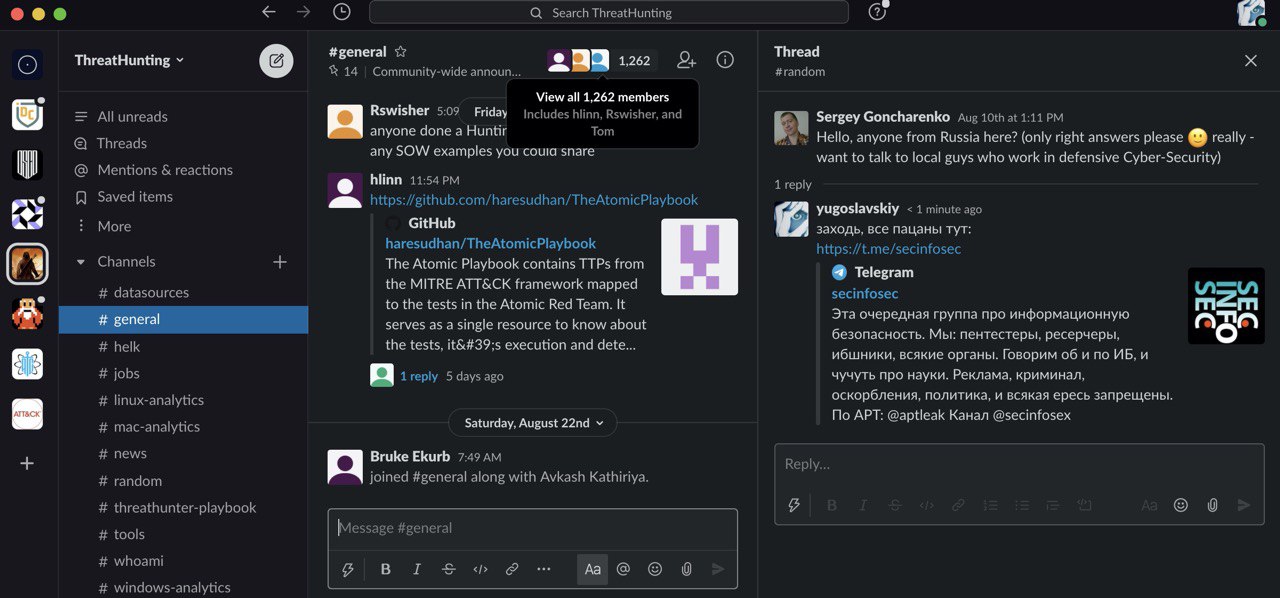
Task: Click the Message #general input field
Action: click(533, 528)
